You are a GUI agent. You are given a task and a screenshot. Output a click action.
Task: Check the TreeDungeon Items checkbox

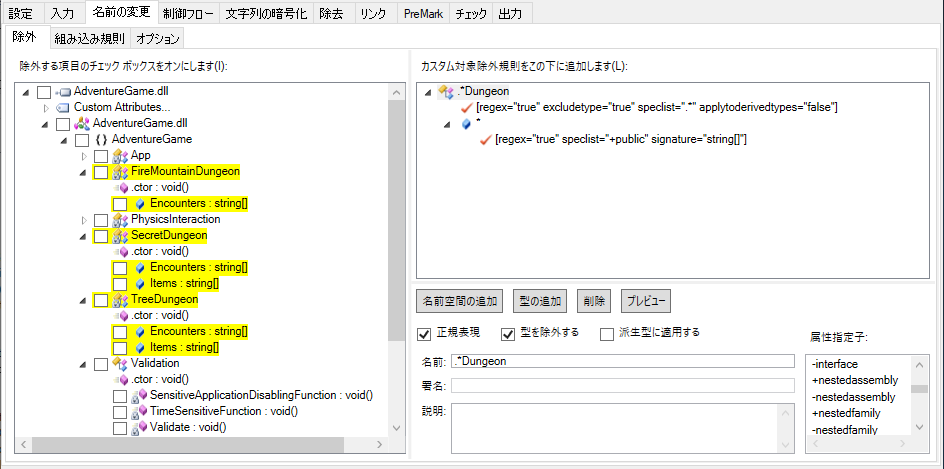pyautogui.click(x=120, y=348)
